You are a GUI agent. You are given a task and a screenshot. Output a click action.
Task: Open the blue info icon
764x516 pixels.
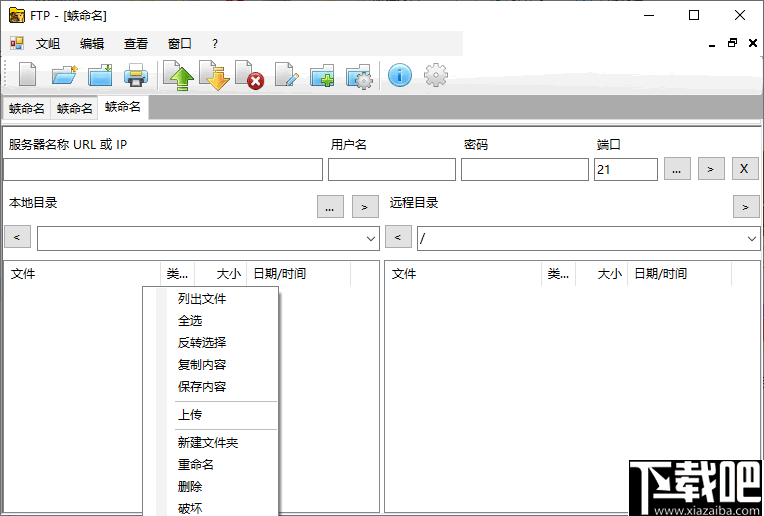click(400, 75)
